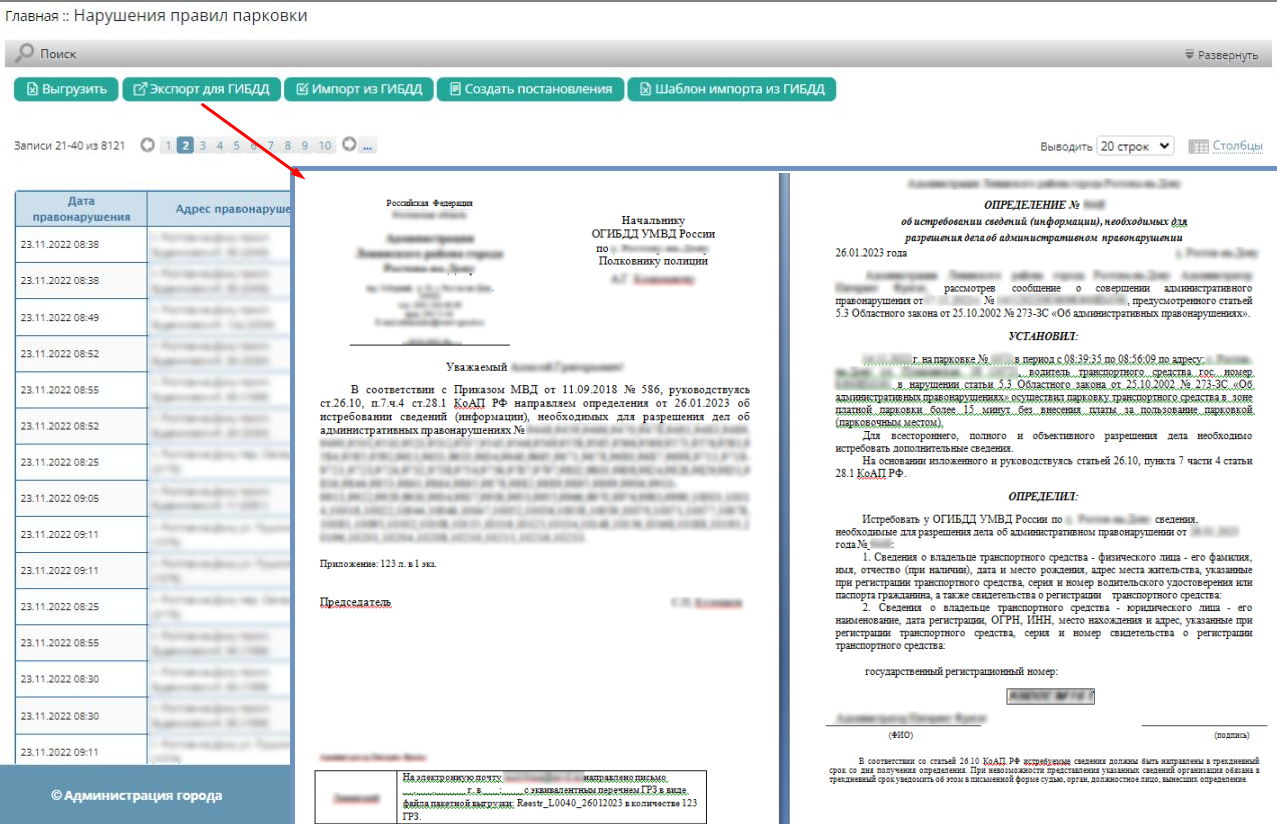Download Шаблон импорта из ГИБДД
1277x824 pixels.
(x=731, y=89)
